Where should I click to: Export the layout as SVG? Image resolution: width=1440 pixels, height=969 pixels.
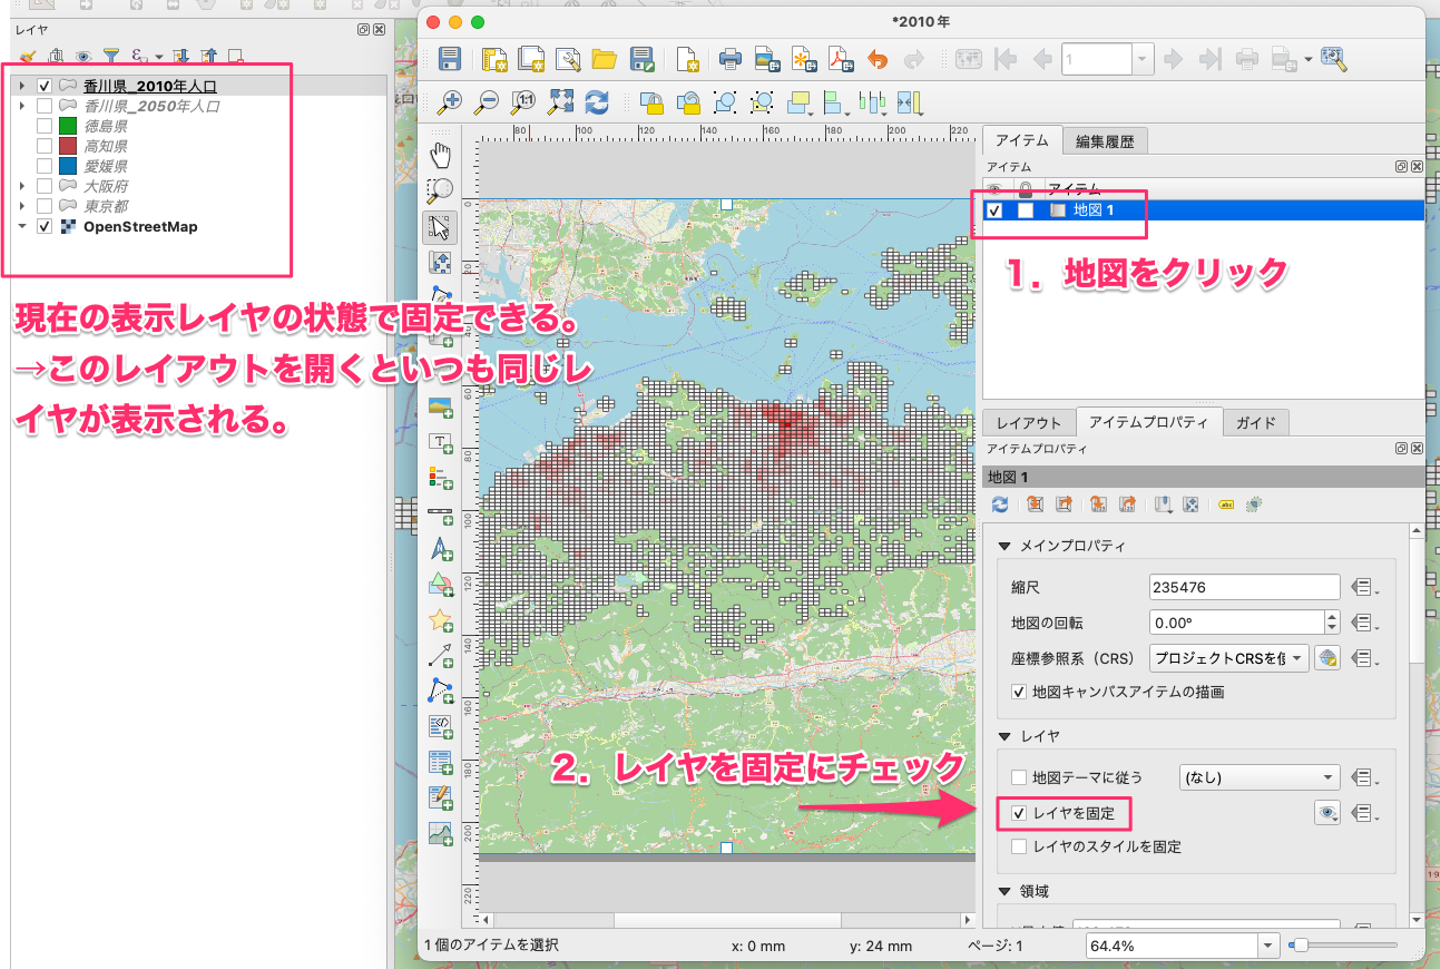pos(804,59)
